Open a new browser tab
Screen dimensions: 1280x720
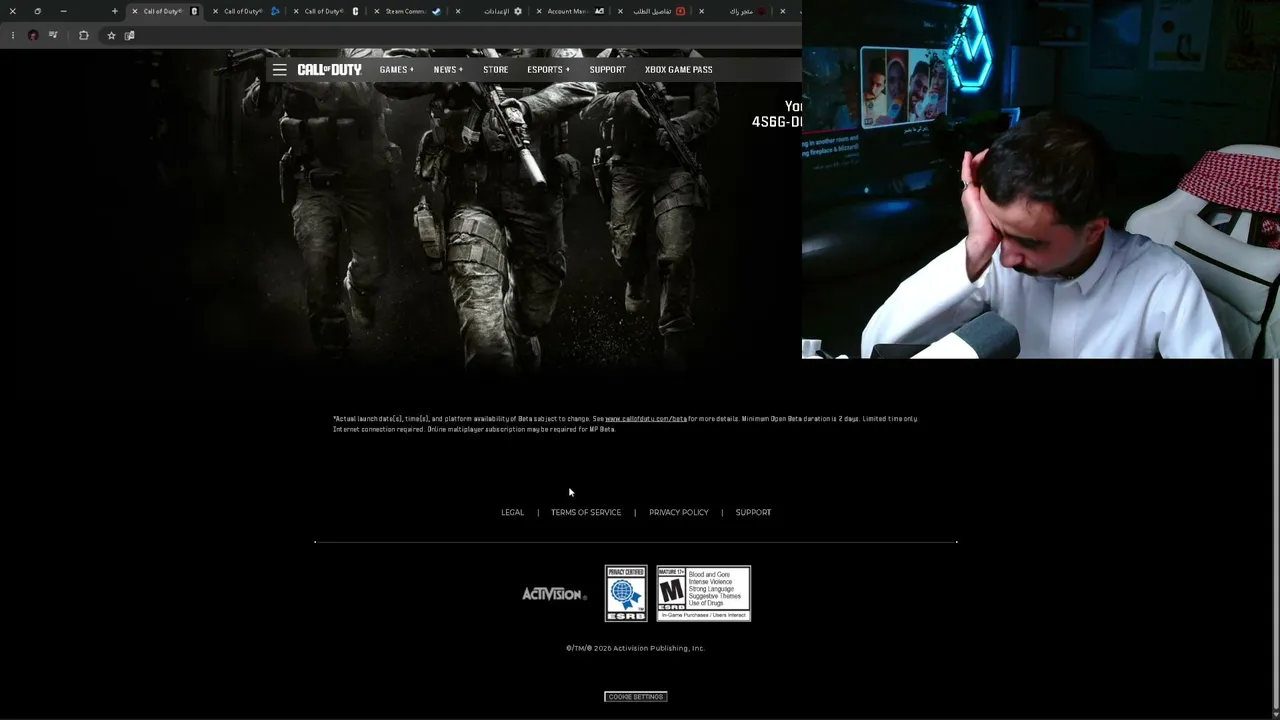tap(115, 11)
